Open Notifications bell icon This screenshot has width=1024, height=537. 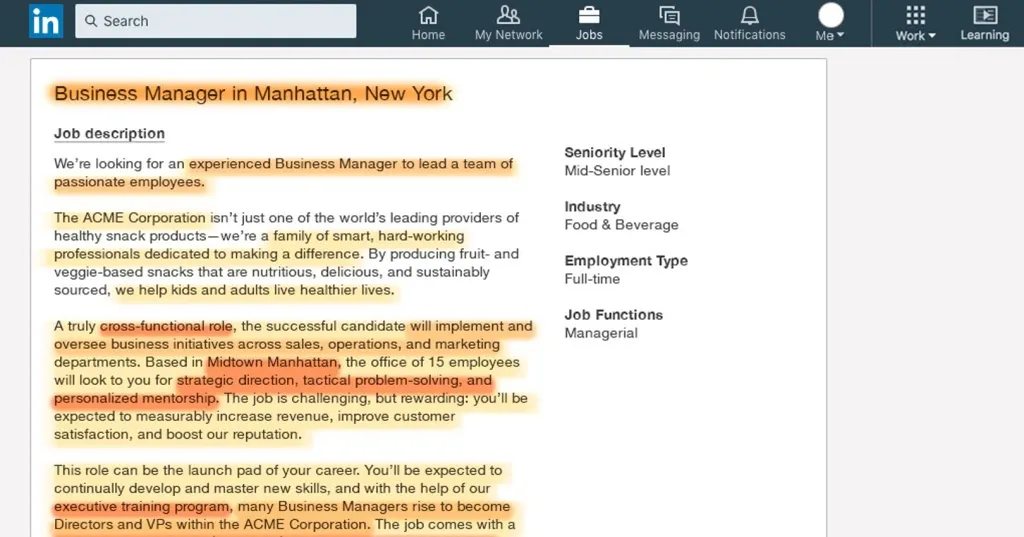click(x=750, y=14)
